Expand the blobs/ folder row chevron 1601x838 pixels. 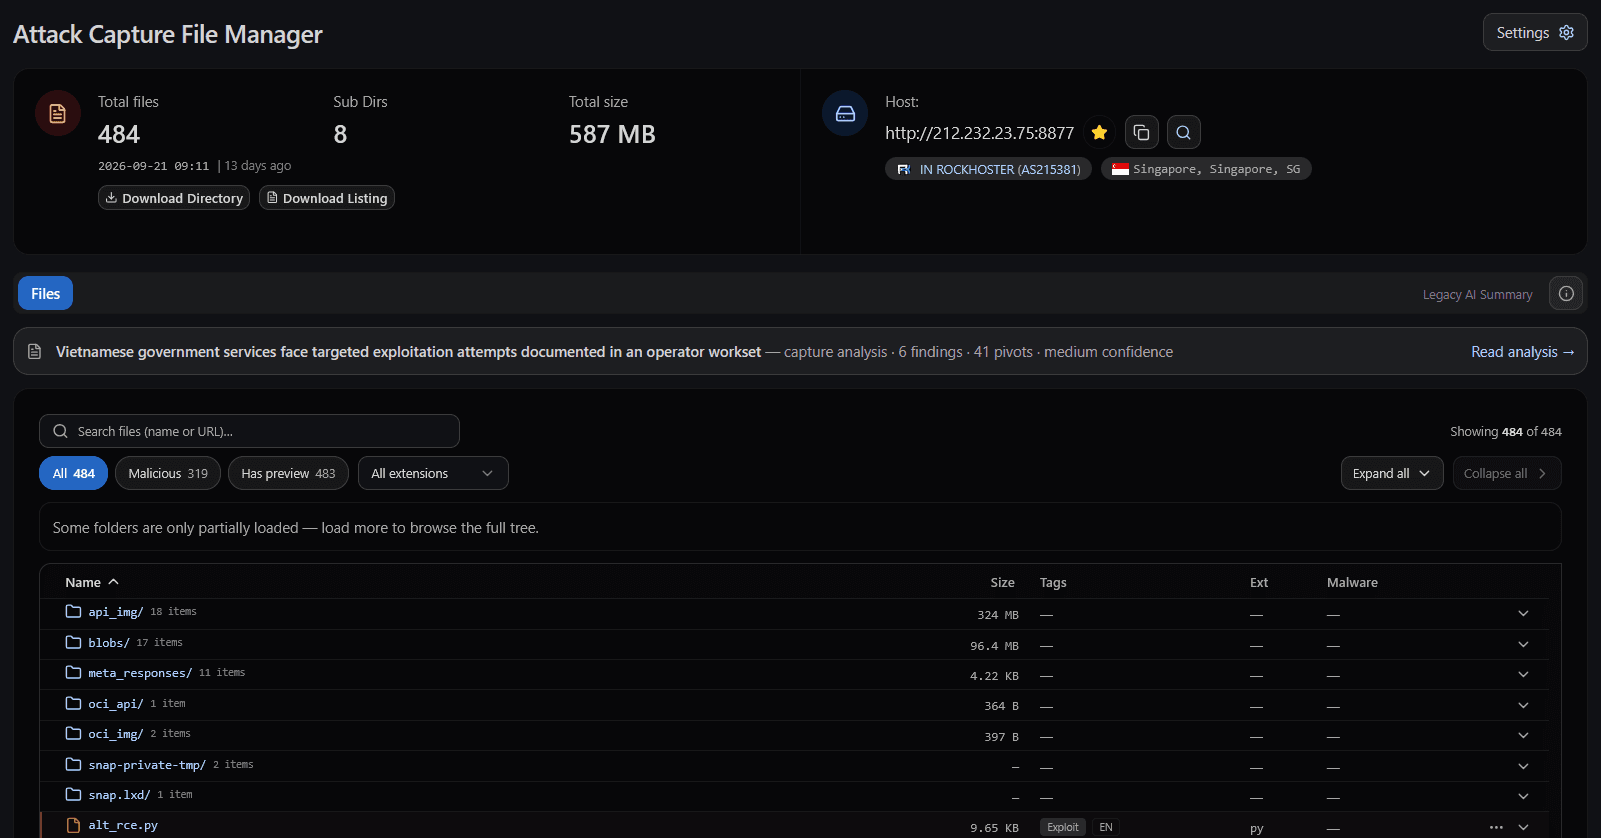(1523, 644)
